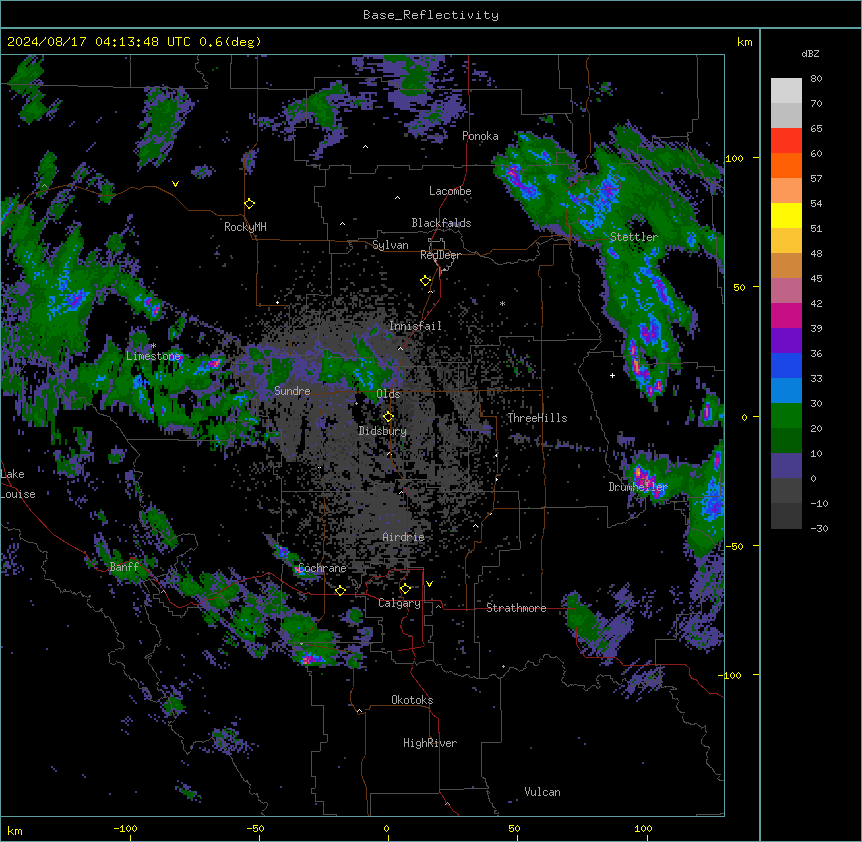Select the Banff label

coord(124,567)
